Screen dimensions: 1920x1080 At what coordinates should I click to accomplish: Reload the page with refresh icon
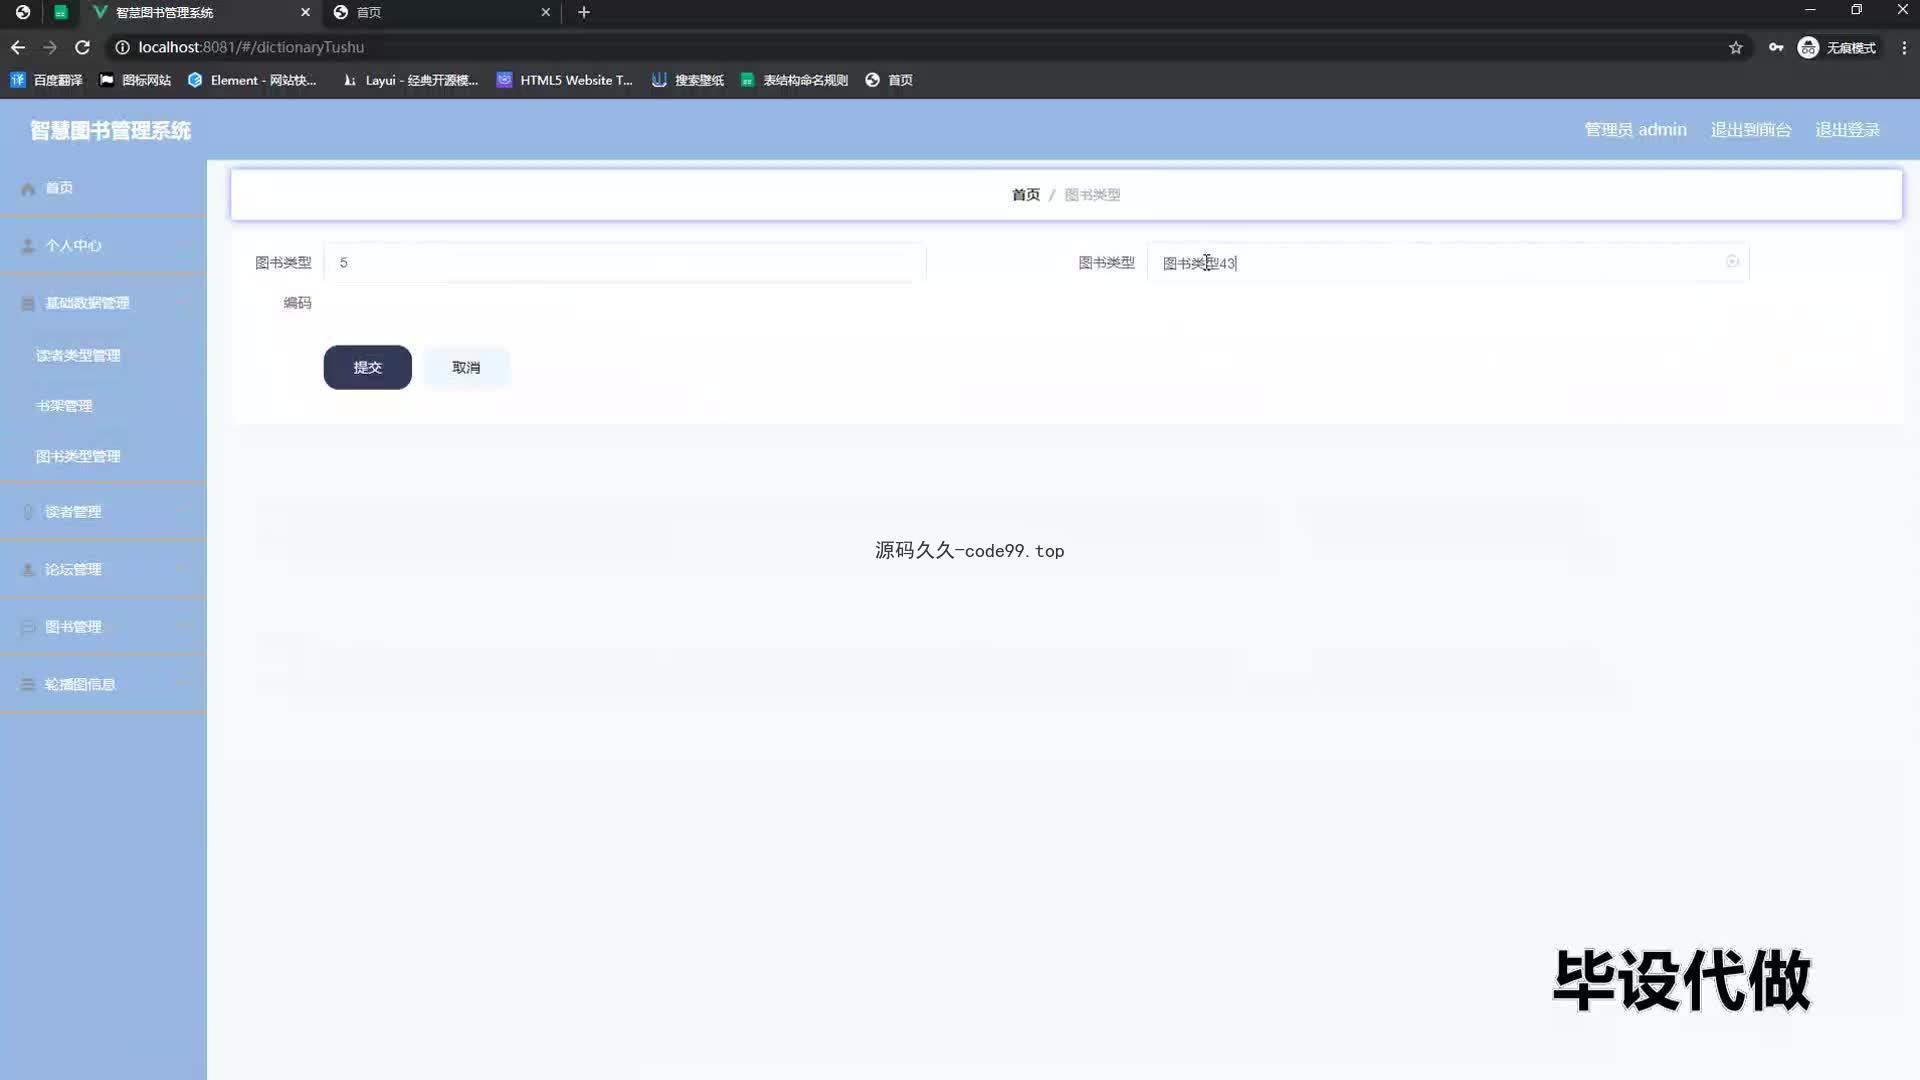pos(83,47)
